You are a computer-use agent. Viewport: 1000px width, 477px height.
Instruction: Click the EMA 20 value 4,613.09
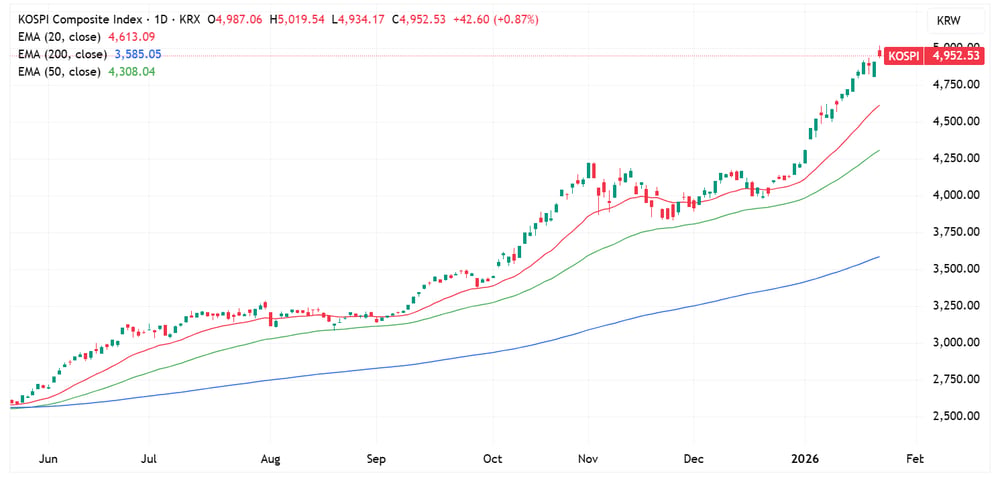click(131, 37)
